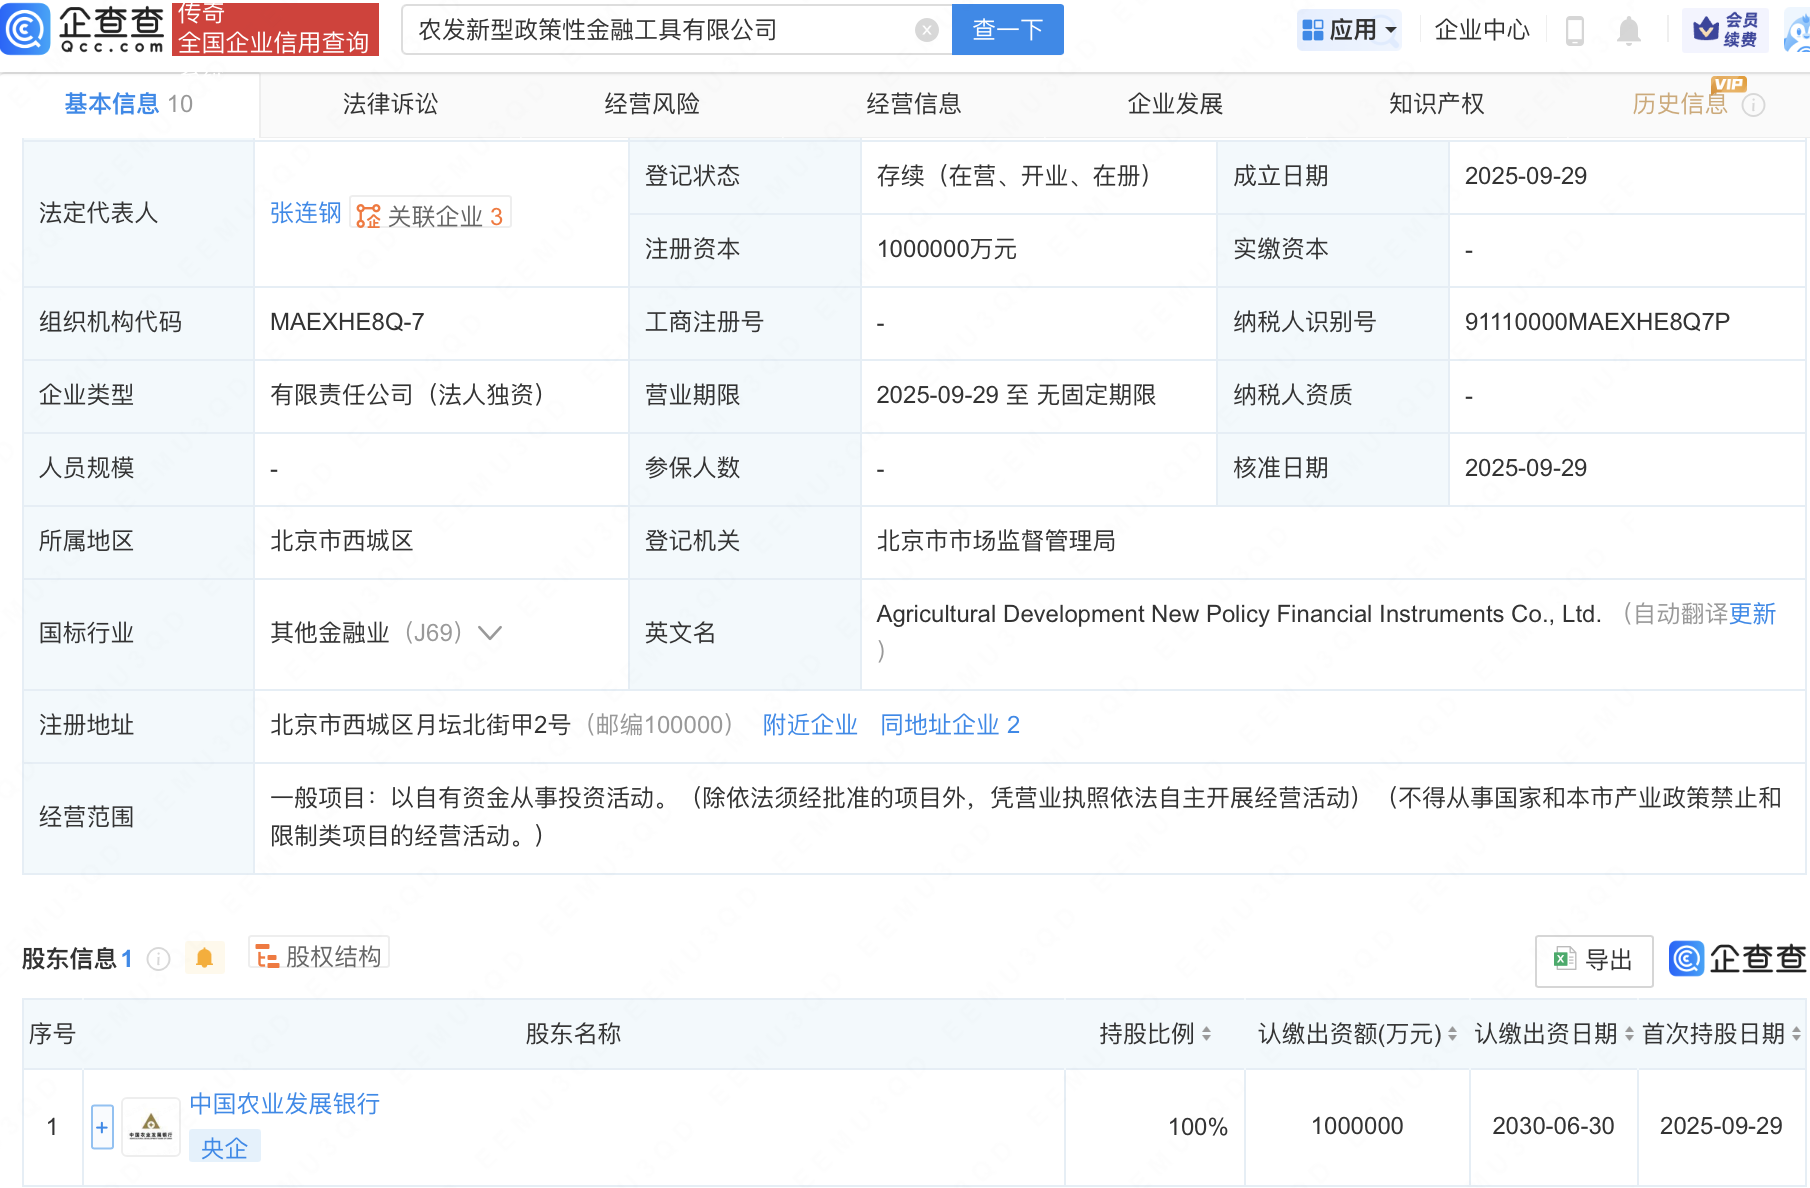Click the Qichacha logo in header

coord(84,29)
